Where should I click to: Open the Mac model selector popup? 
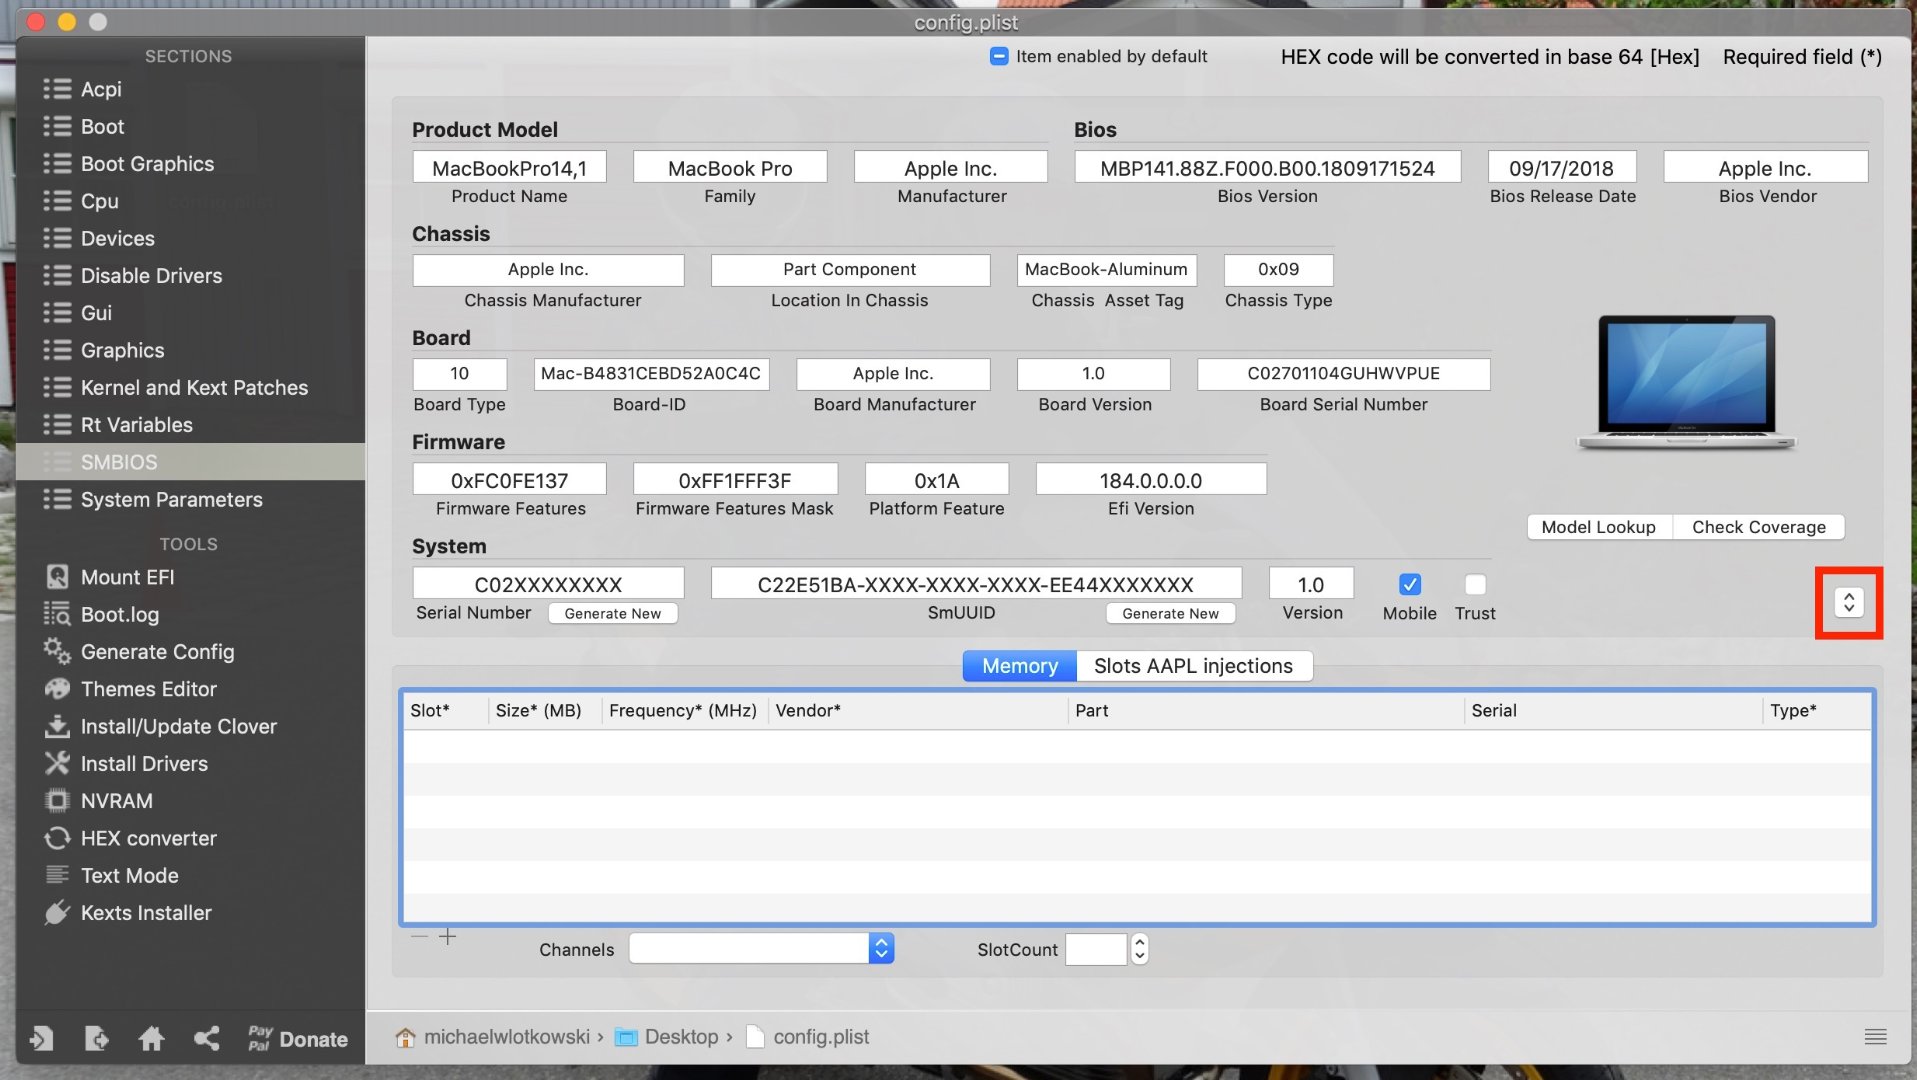tap(1848, 602)
